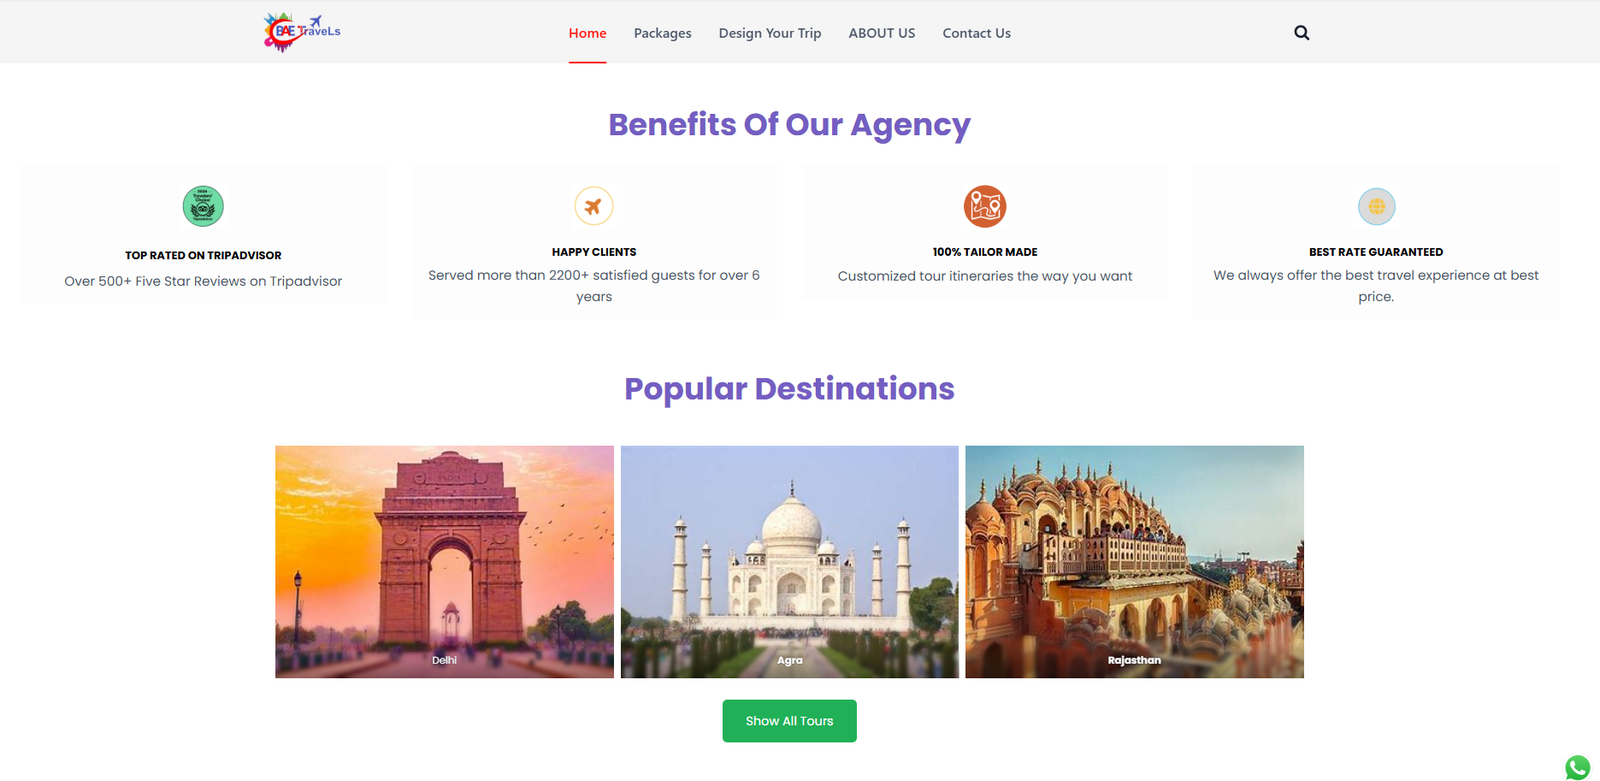Select the Delhi destination image

445,562
